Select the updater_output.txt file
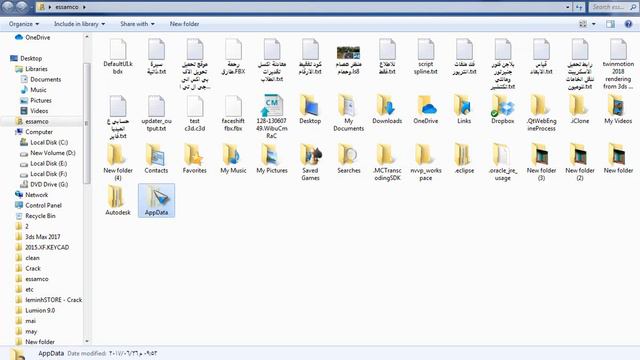The image size is (640, 360). (156, 113)
